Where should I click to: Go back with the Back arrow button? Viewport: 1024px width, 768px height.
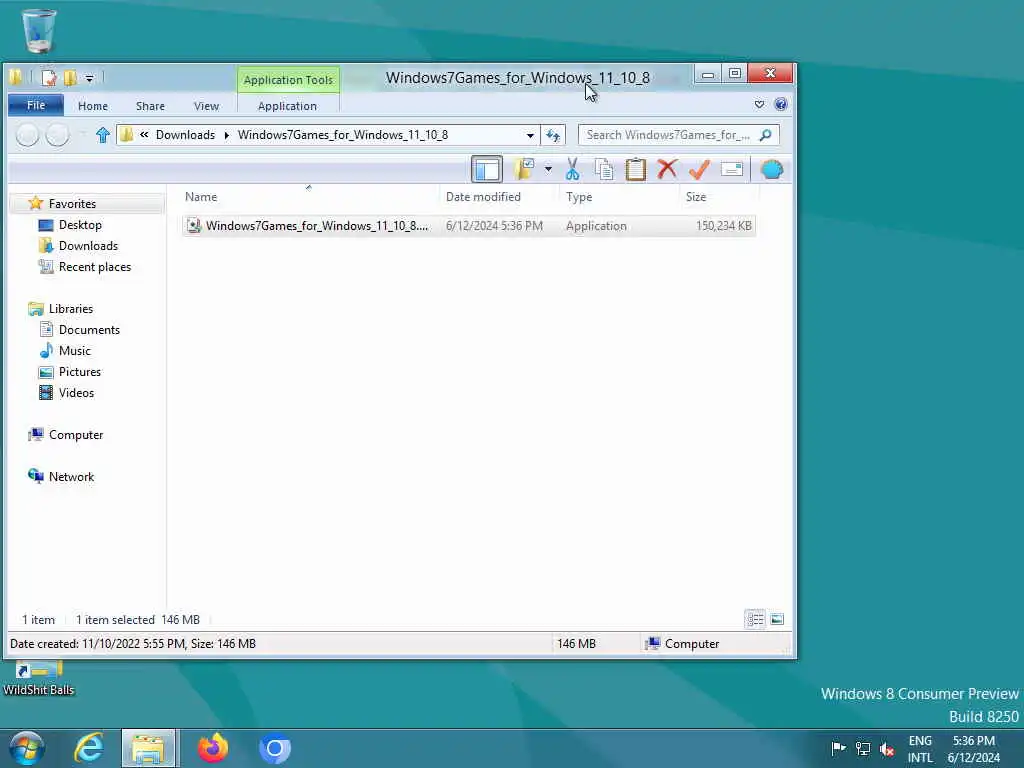pos(27,135)
